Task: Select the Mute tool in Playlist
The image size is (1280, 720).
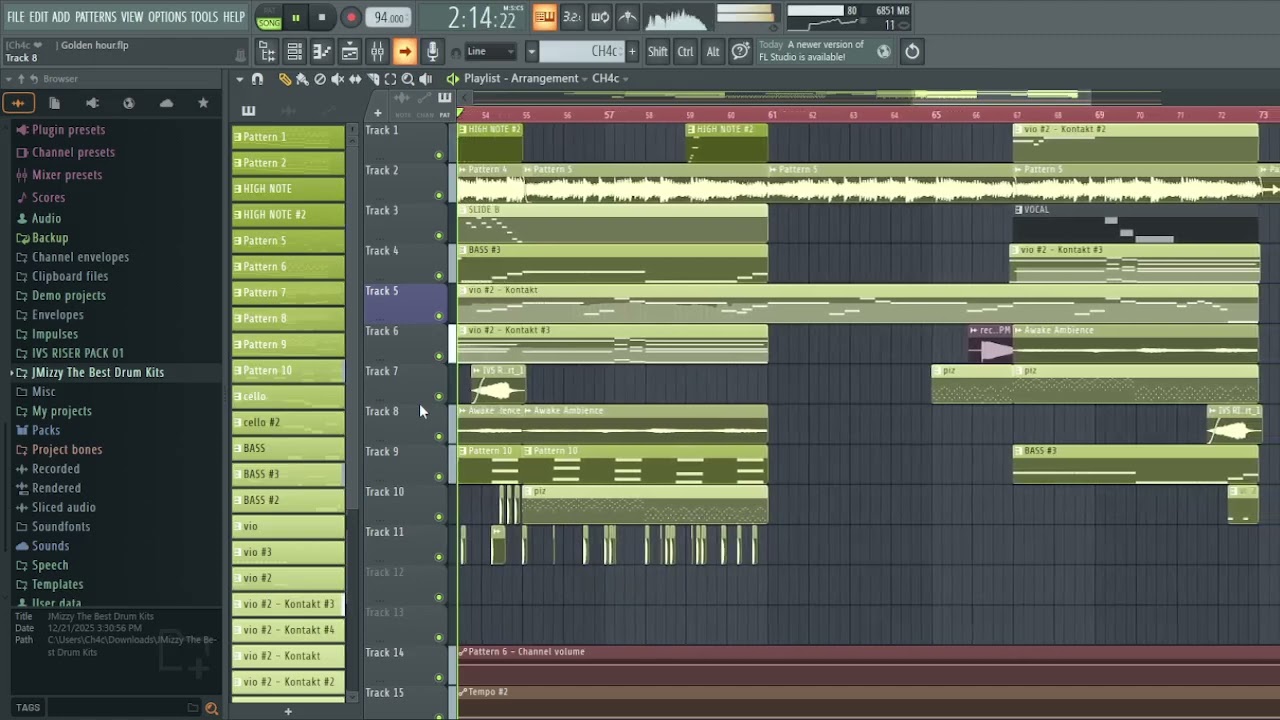Action: click(337, 79)
